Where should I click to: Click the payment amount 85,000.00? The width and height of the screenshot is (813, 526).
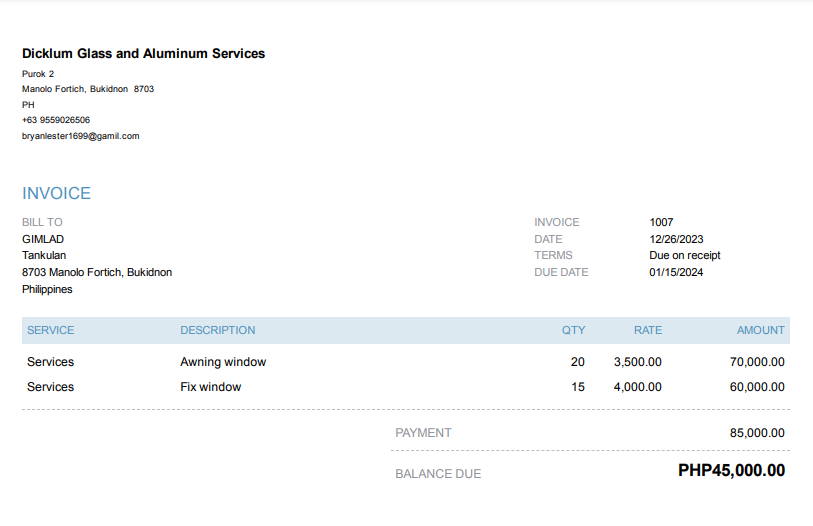pyautogui.click(x=757, y=433)
